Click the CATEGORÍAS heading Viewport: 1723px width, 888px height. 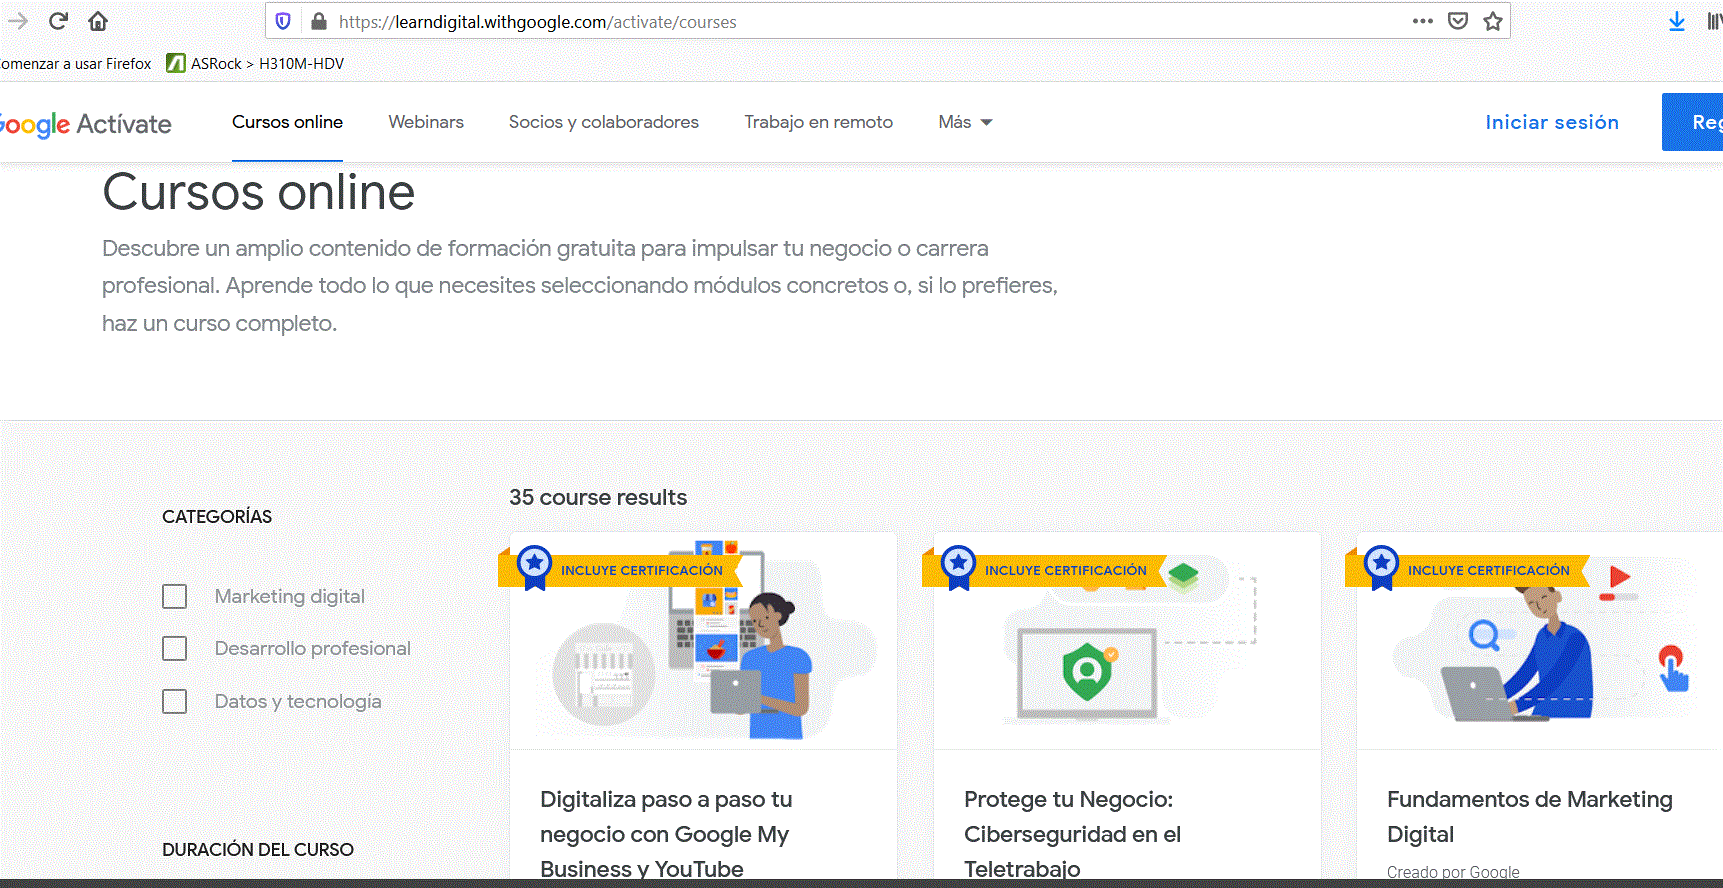[217, 516]
